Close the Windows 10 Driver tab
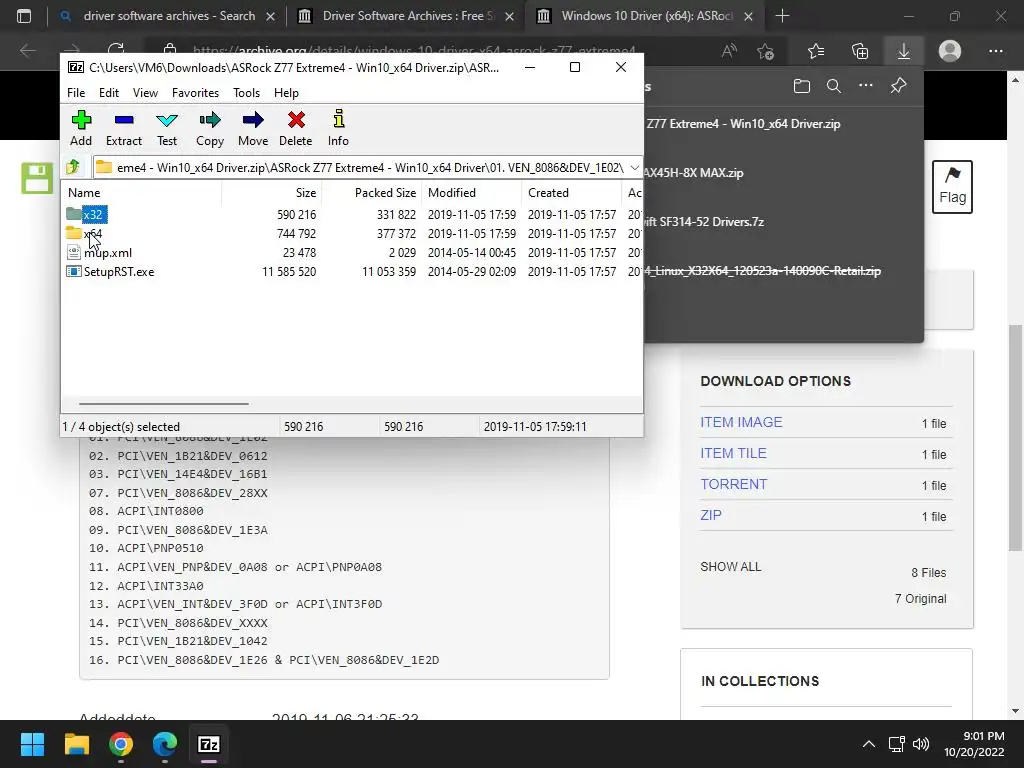Viewport: 1024px width, 768px height. (x=749, y=17)
